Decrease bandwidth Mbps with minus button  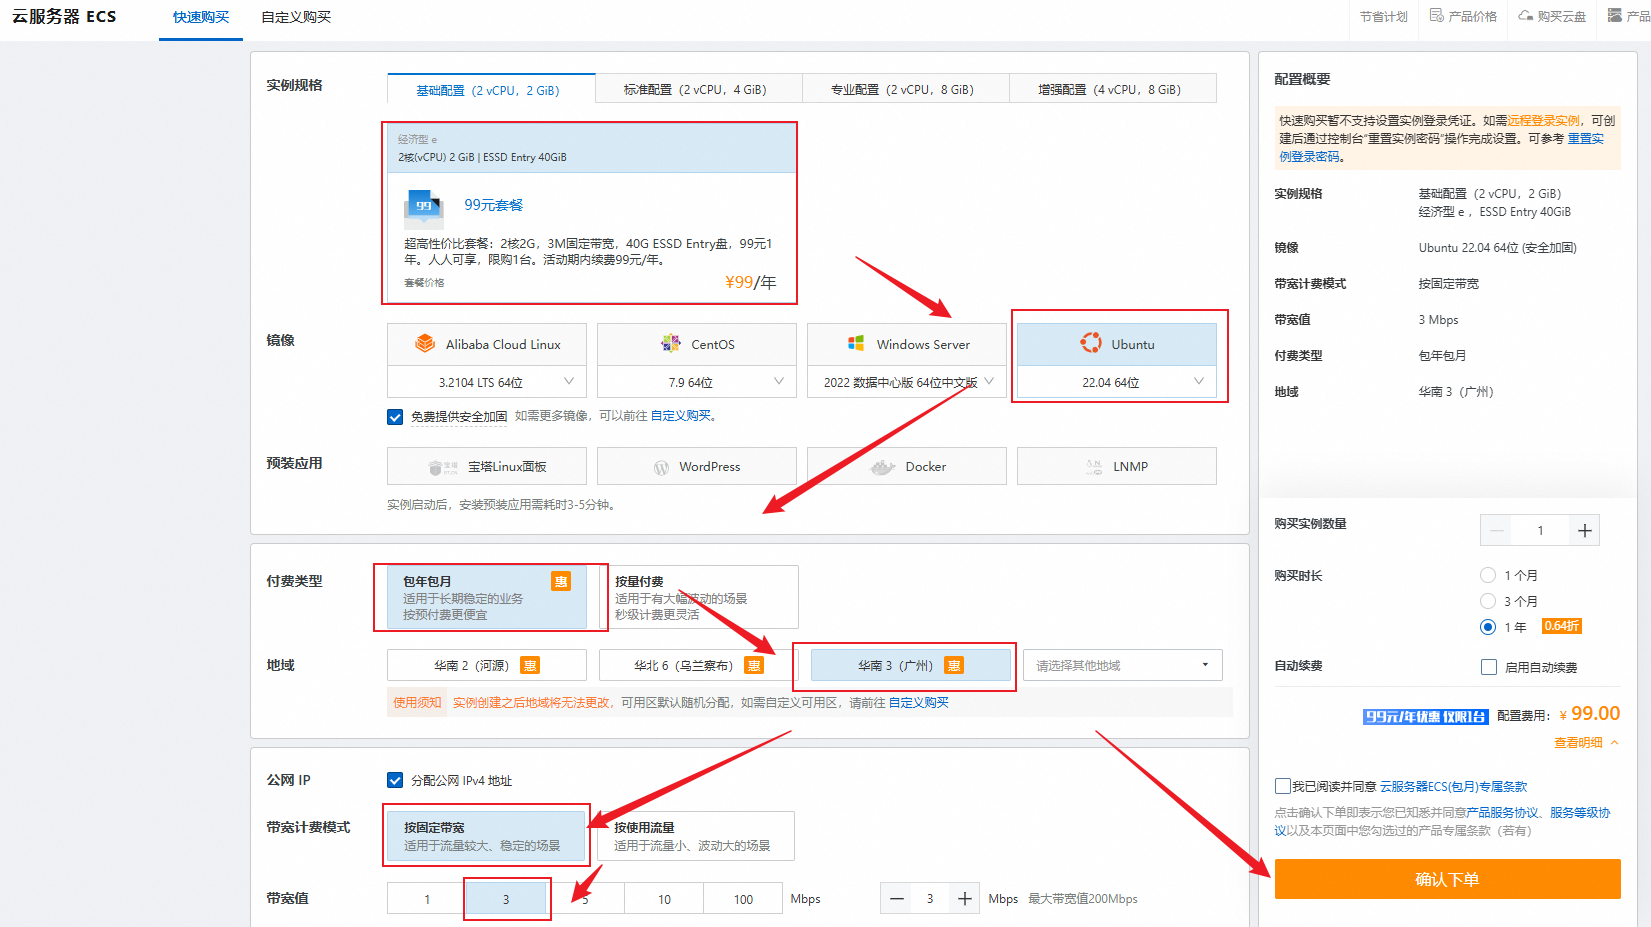click(896, 899)
